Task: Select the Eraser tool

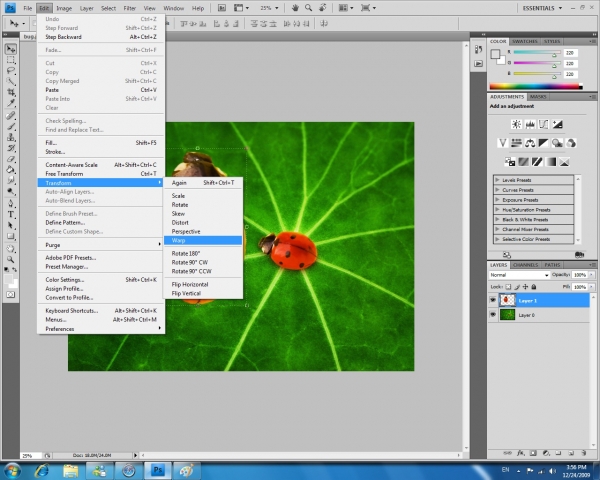Action: (x=11, y=159)
